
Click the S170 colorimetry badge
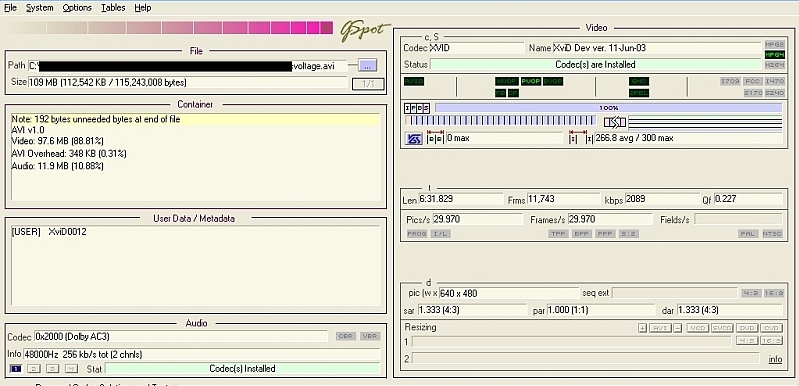pyautogui.click(x=752, y=93)
